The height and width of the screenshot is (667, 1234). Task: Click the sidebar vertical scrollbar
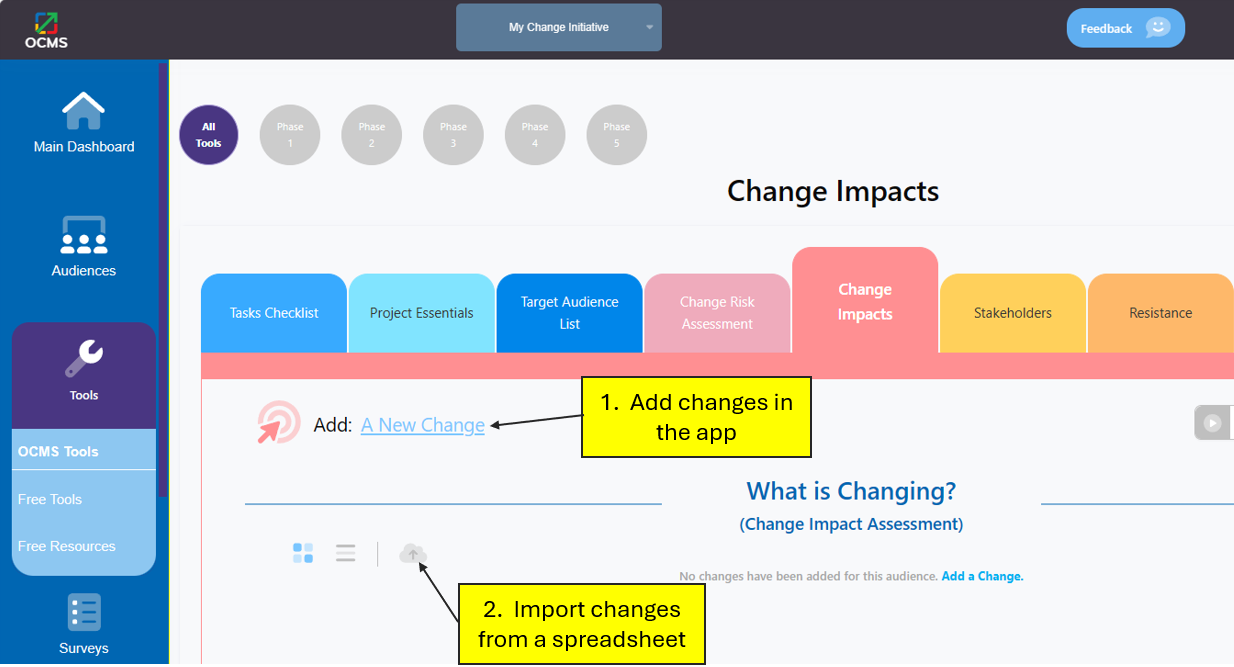(163, 280)
